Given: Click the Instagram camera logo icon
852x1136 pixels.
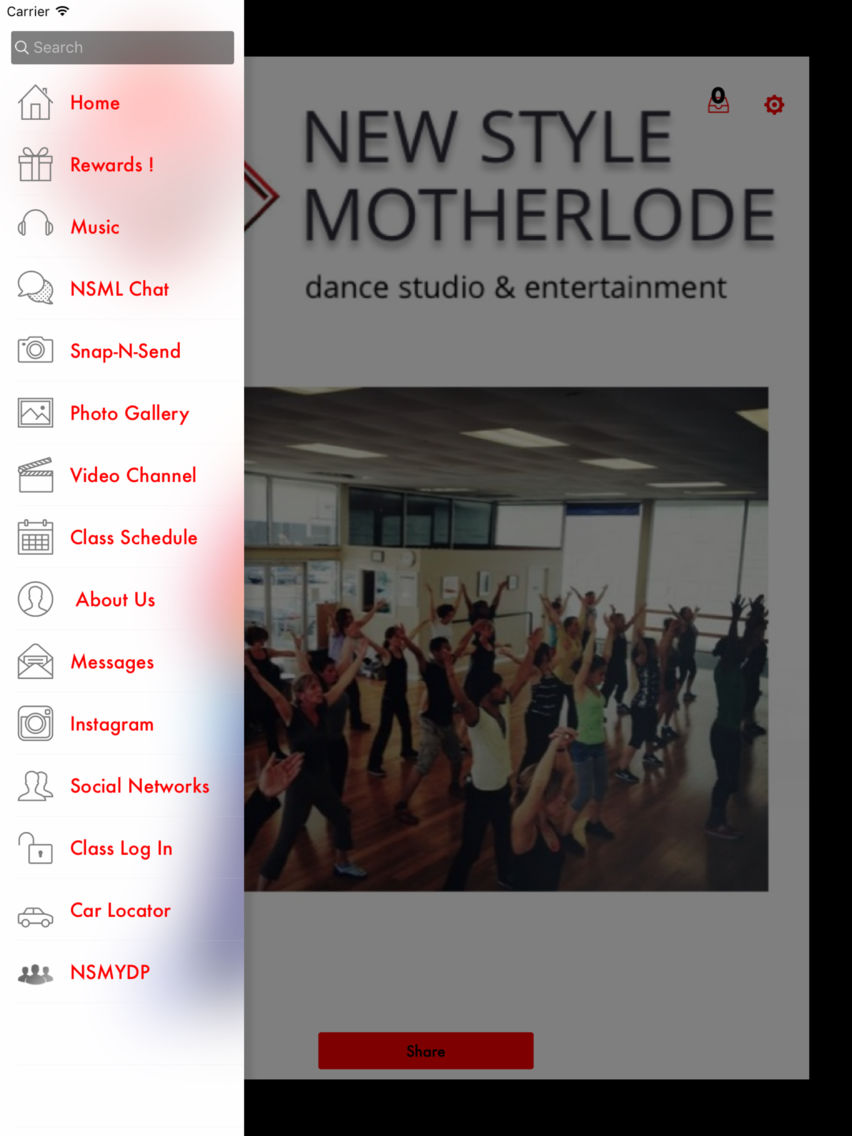Looking at the screenshot, I should [x=35, y=724].
